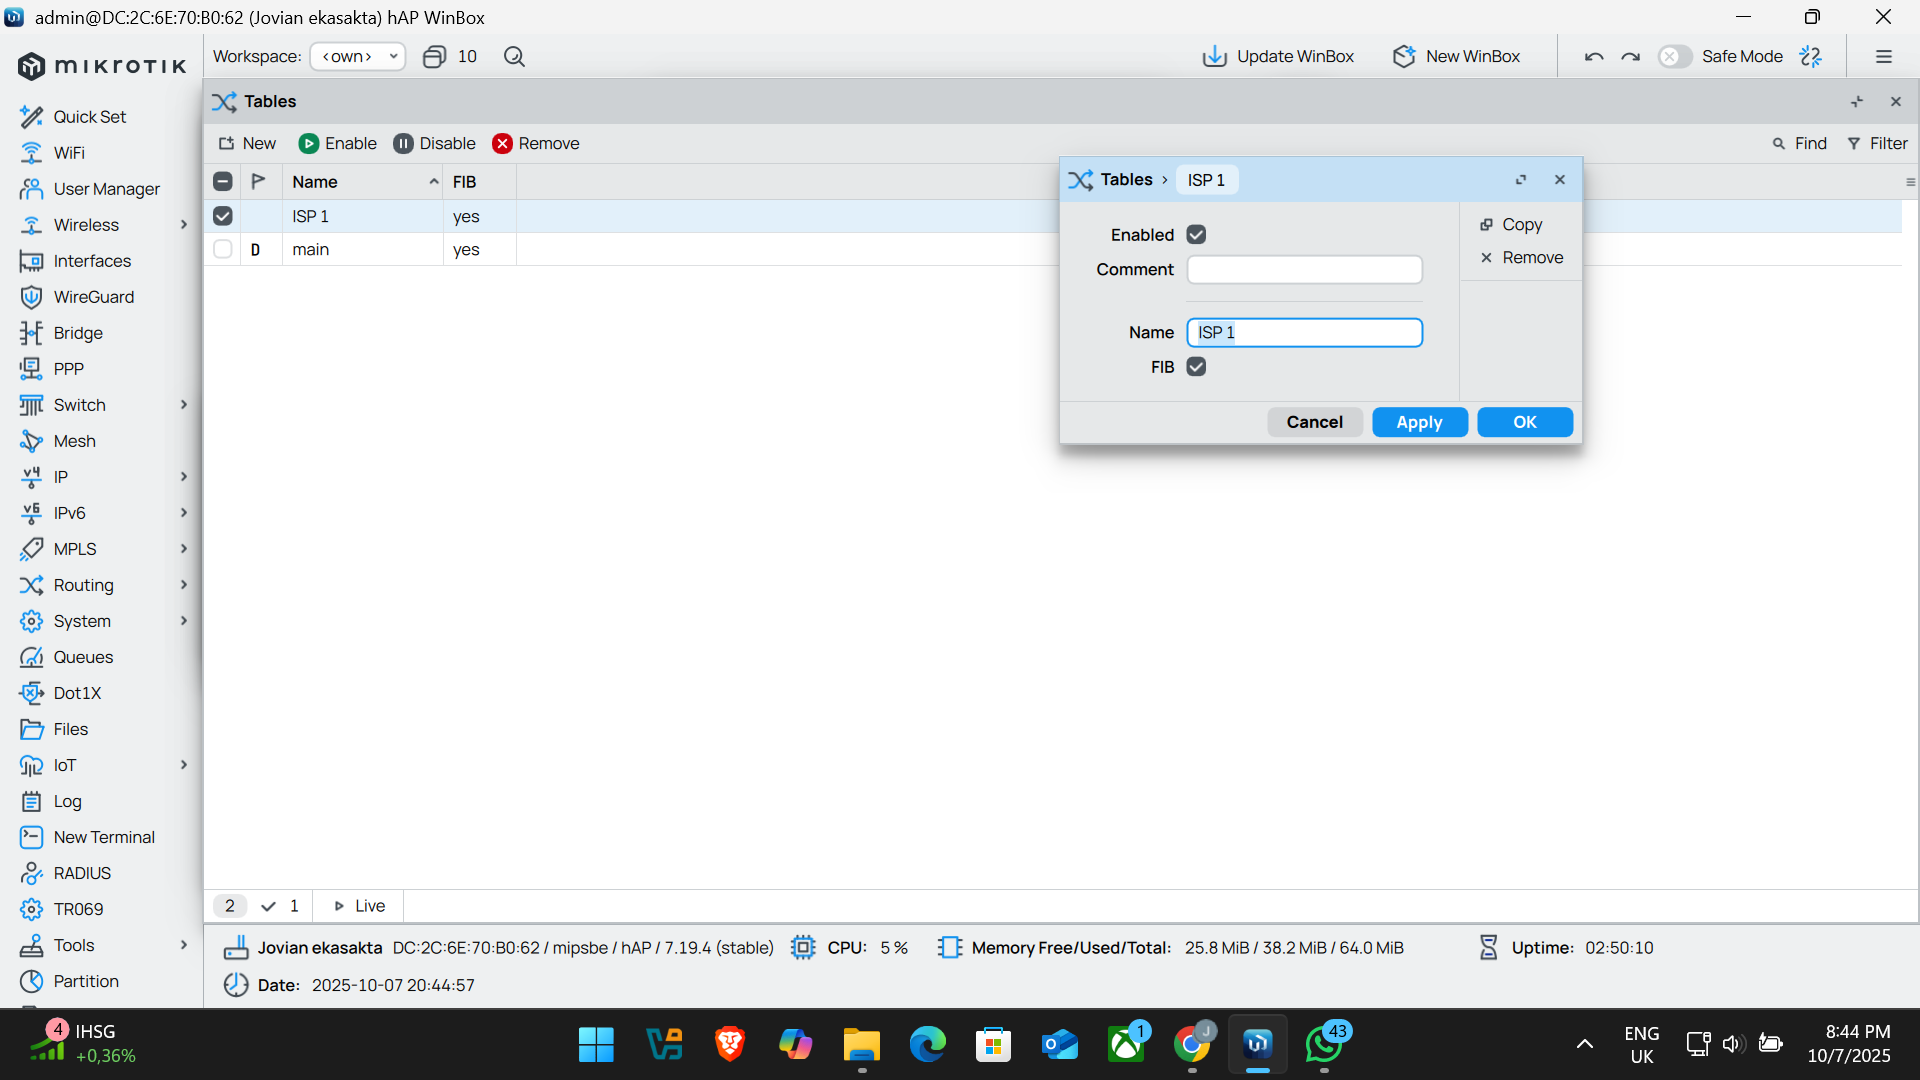1920x1080 pixels.
Task: Detach the ISP 1 dialog window
Action: (1521, 180)
